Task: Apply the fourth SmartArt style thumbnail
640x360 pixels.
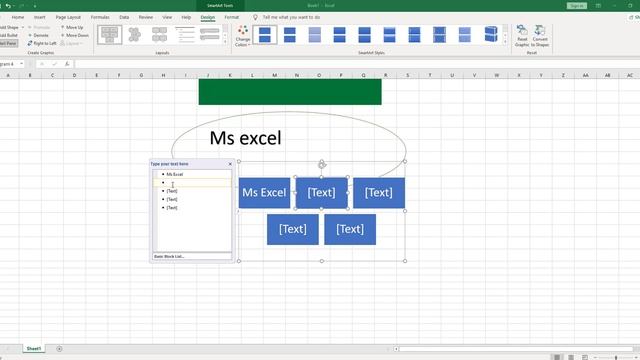Action: [340, 35]
